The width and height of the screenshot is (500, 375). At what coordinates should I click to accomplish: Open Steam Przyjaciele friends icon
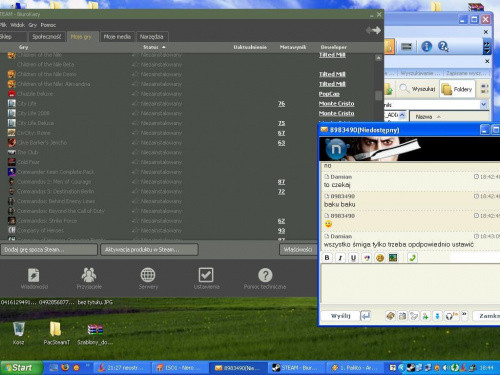[89, 278]
